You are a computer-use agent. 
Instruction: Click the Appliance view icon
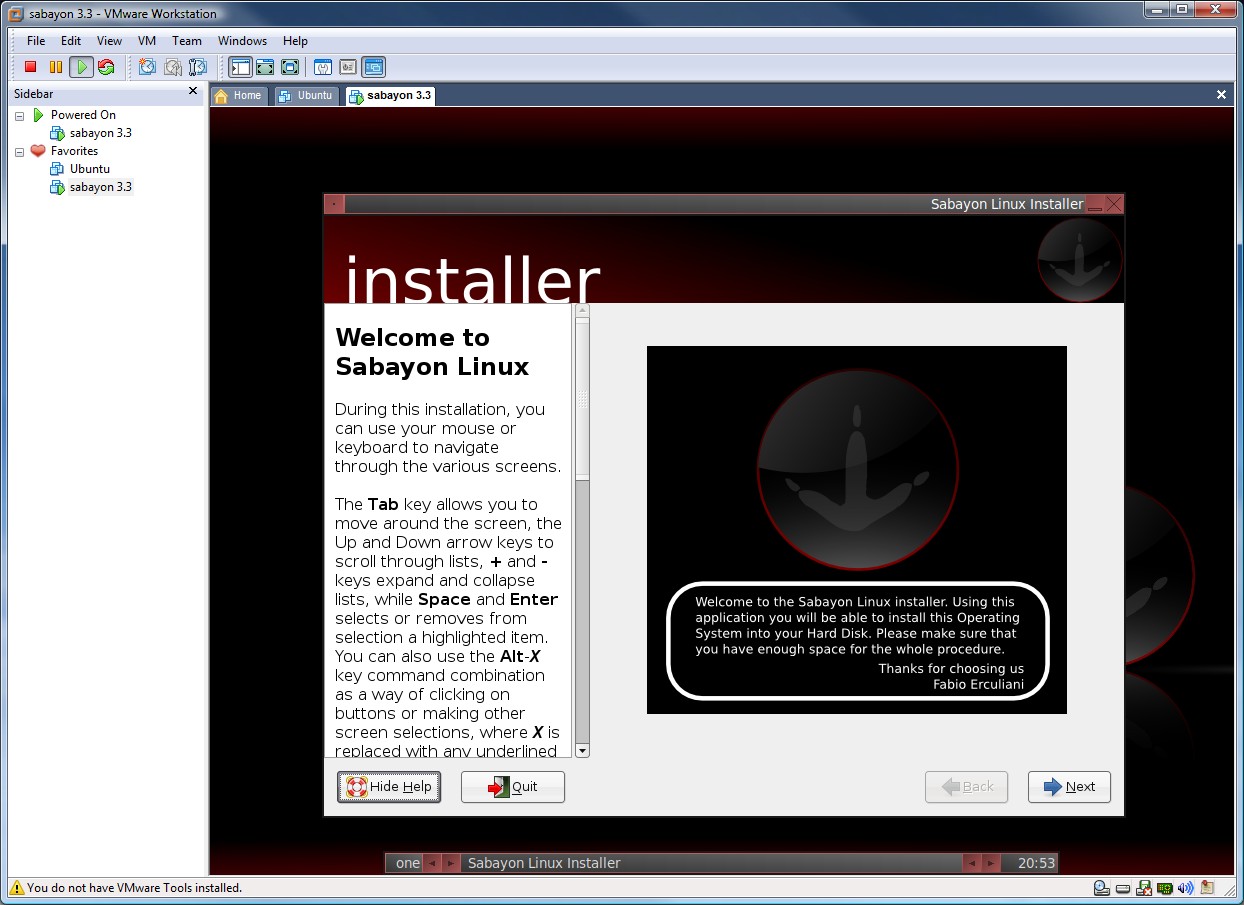348,67
